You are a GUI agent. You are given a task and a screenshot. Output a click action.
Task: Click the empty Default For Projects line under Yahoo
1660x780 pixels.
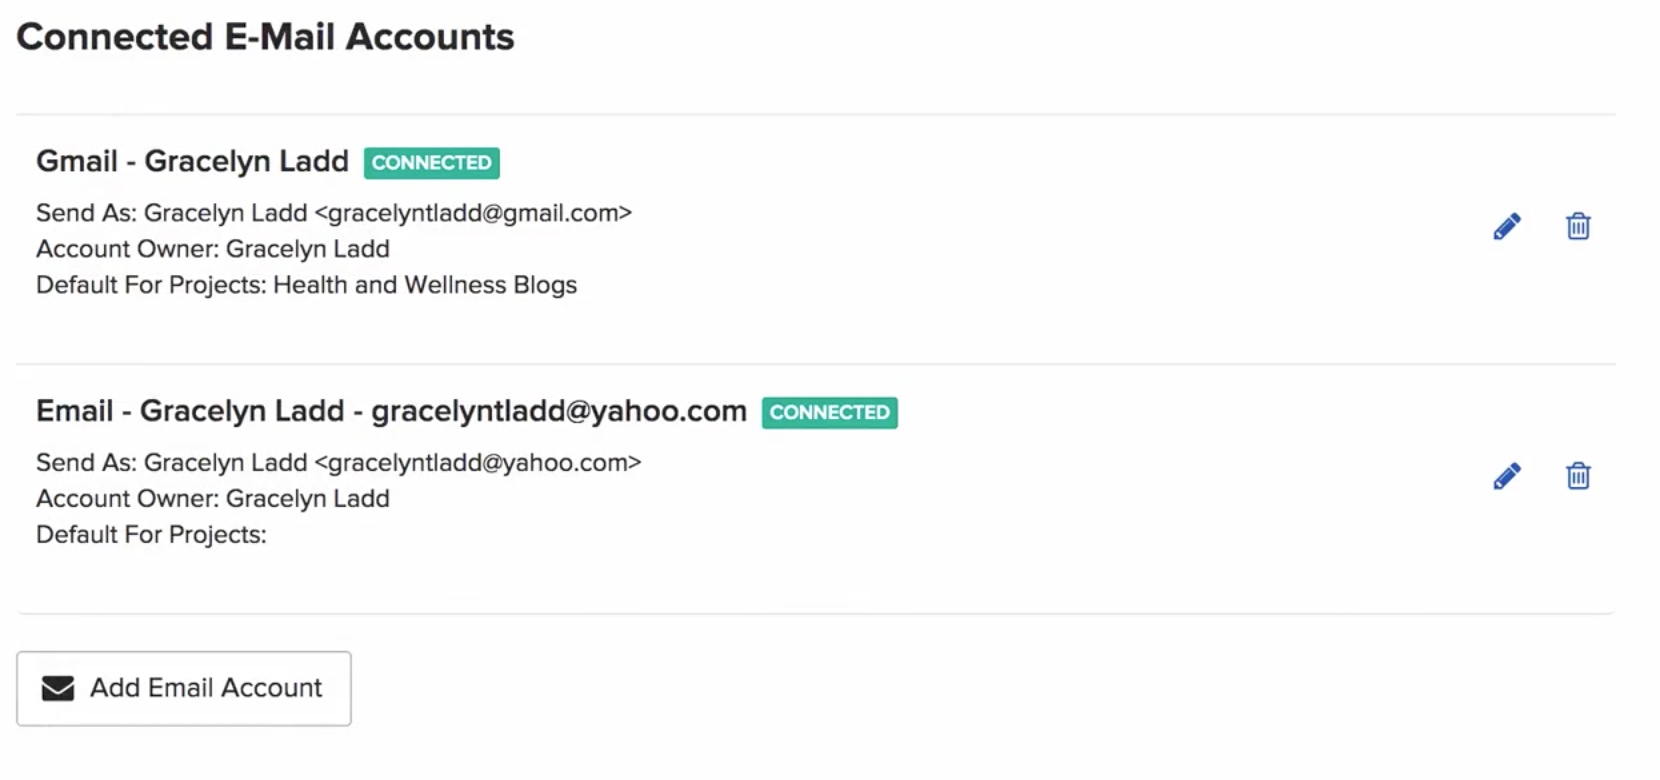[151, 535]
